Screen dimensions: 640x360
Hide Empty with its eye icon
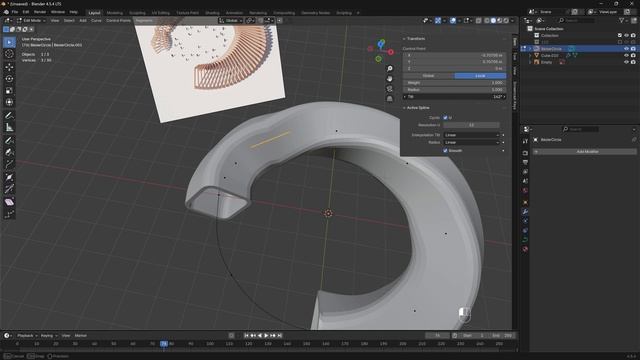(626, 62)
